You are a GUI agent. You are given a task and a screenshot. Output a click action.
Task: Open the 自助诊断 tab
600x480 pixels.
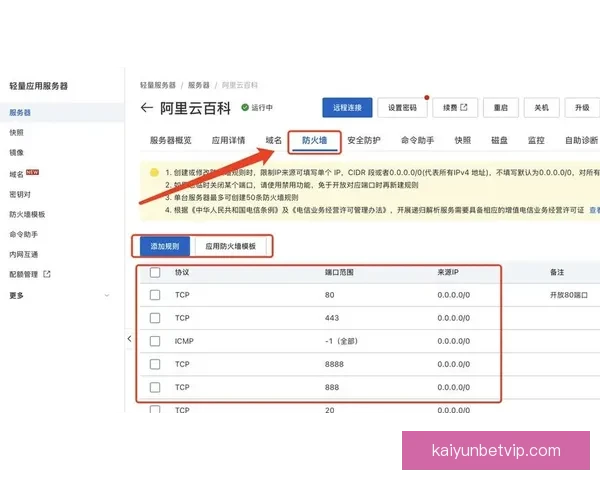tap(581, 140)
